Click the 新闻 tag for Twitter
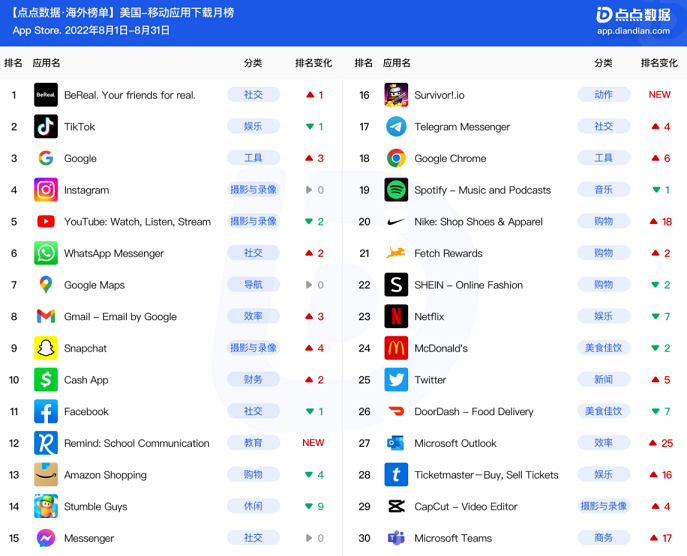Screen dimensions: 687x556 (x=604, y=380)
